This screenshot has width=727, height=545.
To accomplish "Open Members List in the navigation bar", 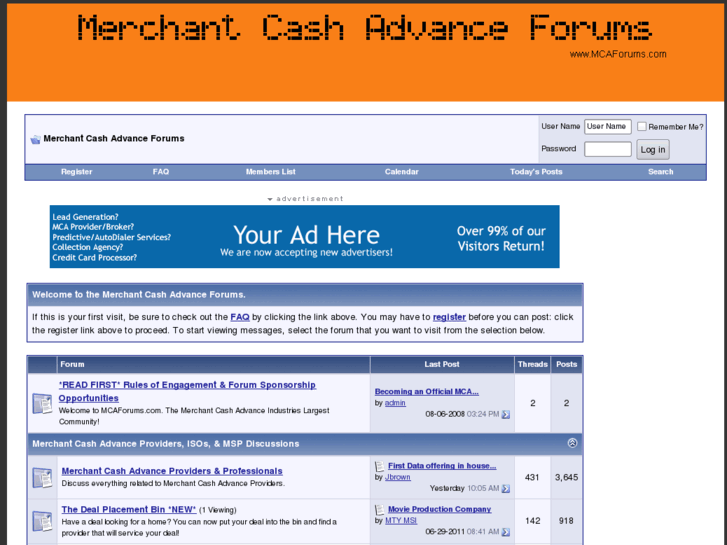I will tap(270, 172).
